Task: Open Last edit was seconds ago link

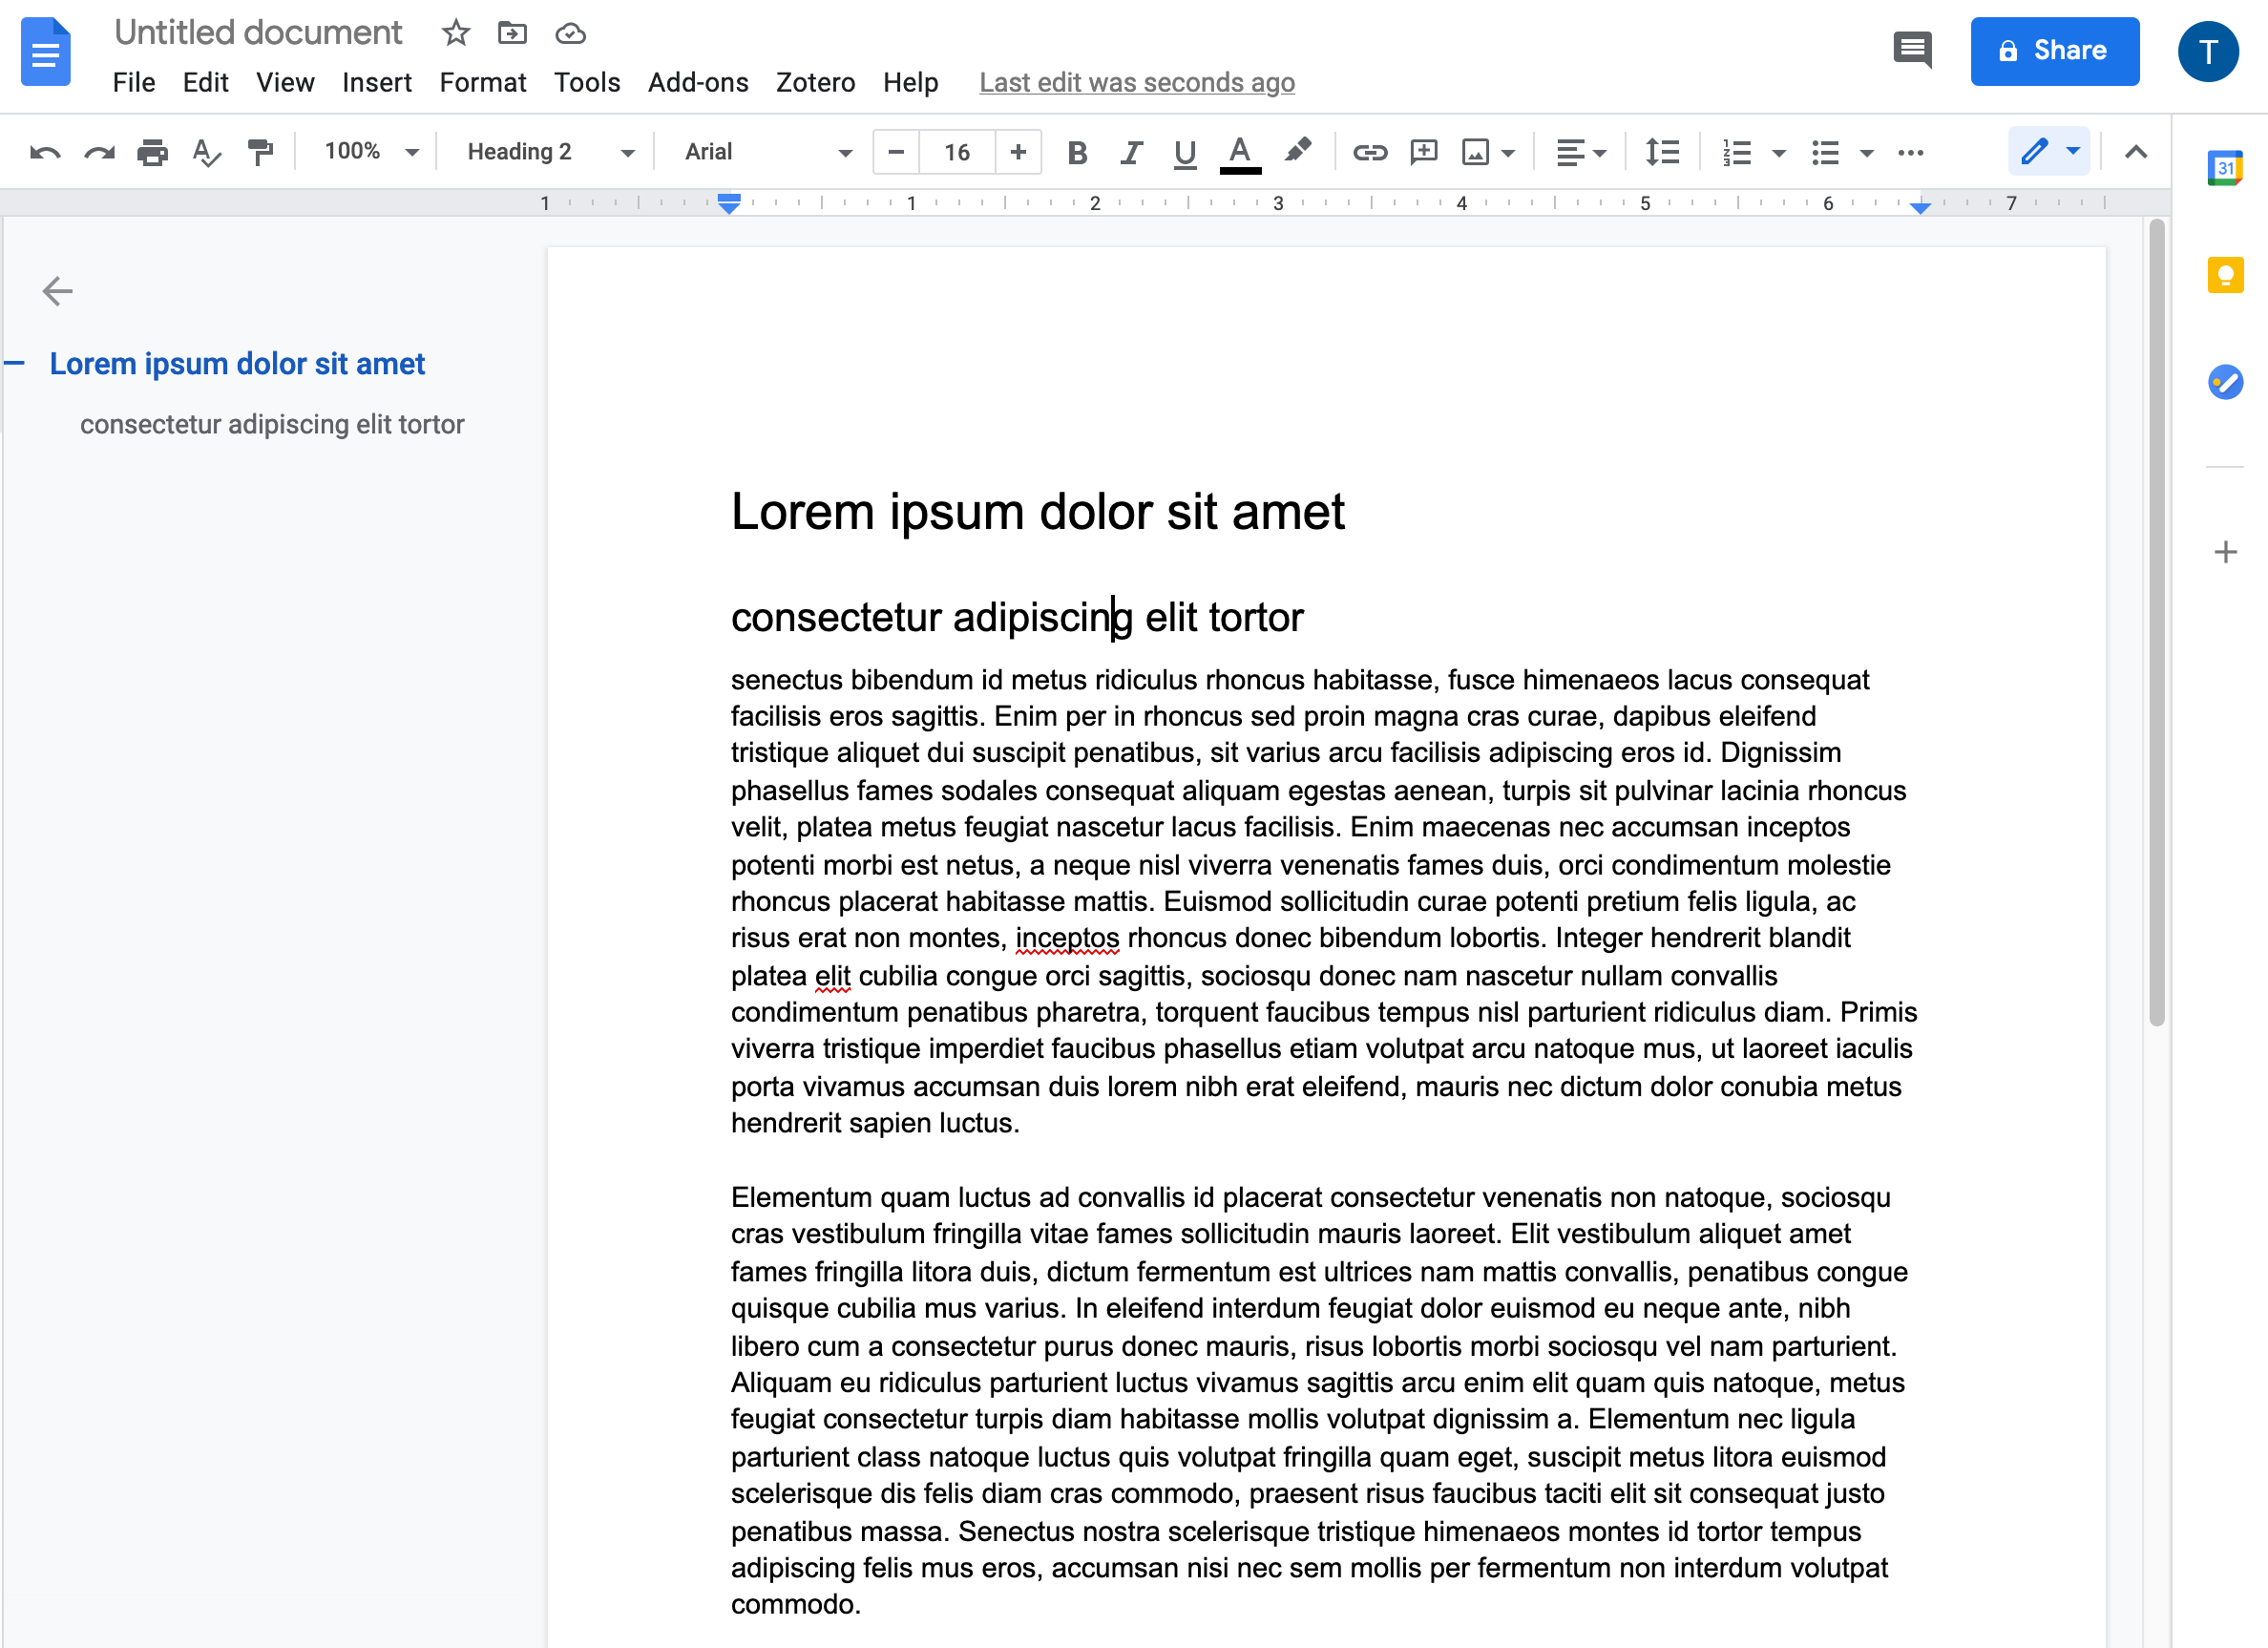Action: pyautogui.click(x=1136, y=82)
